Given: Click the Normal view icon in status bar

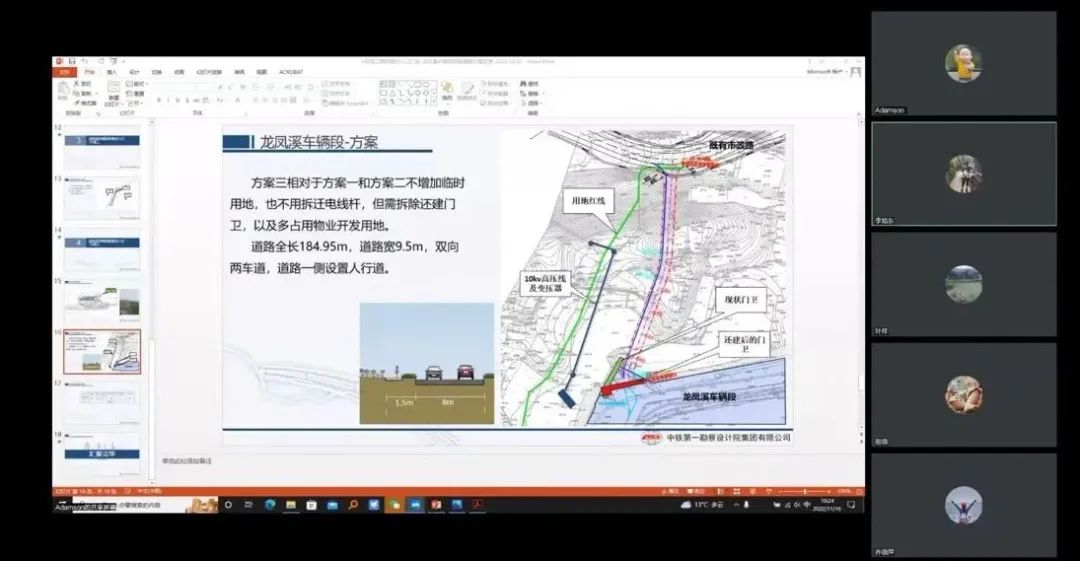Looking at the screenshot, I should point(721,491).
